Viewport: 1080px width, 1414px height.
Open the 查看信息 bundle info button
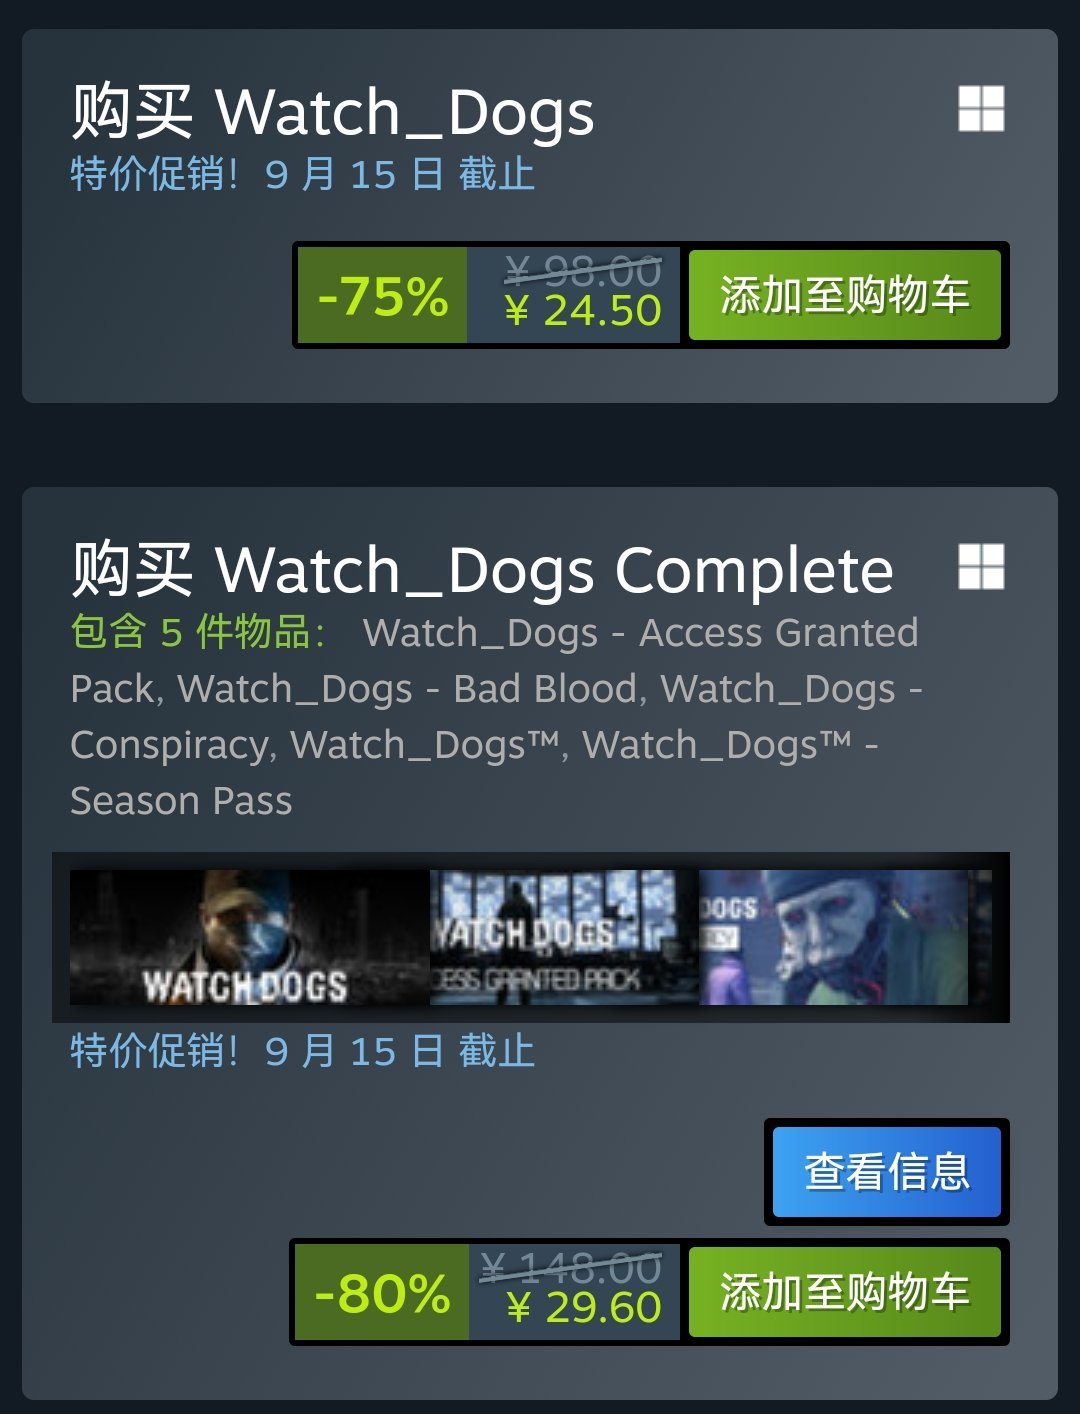(887, 1172)
